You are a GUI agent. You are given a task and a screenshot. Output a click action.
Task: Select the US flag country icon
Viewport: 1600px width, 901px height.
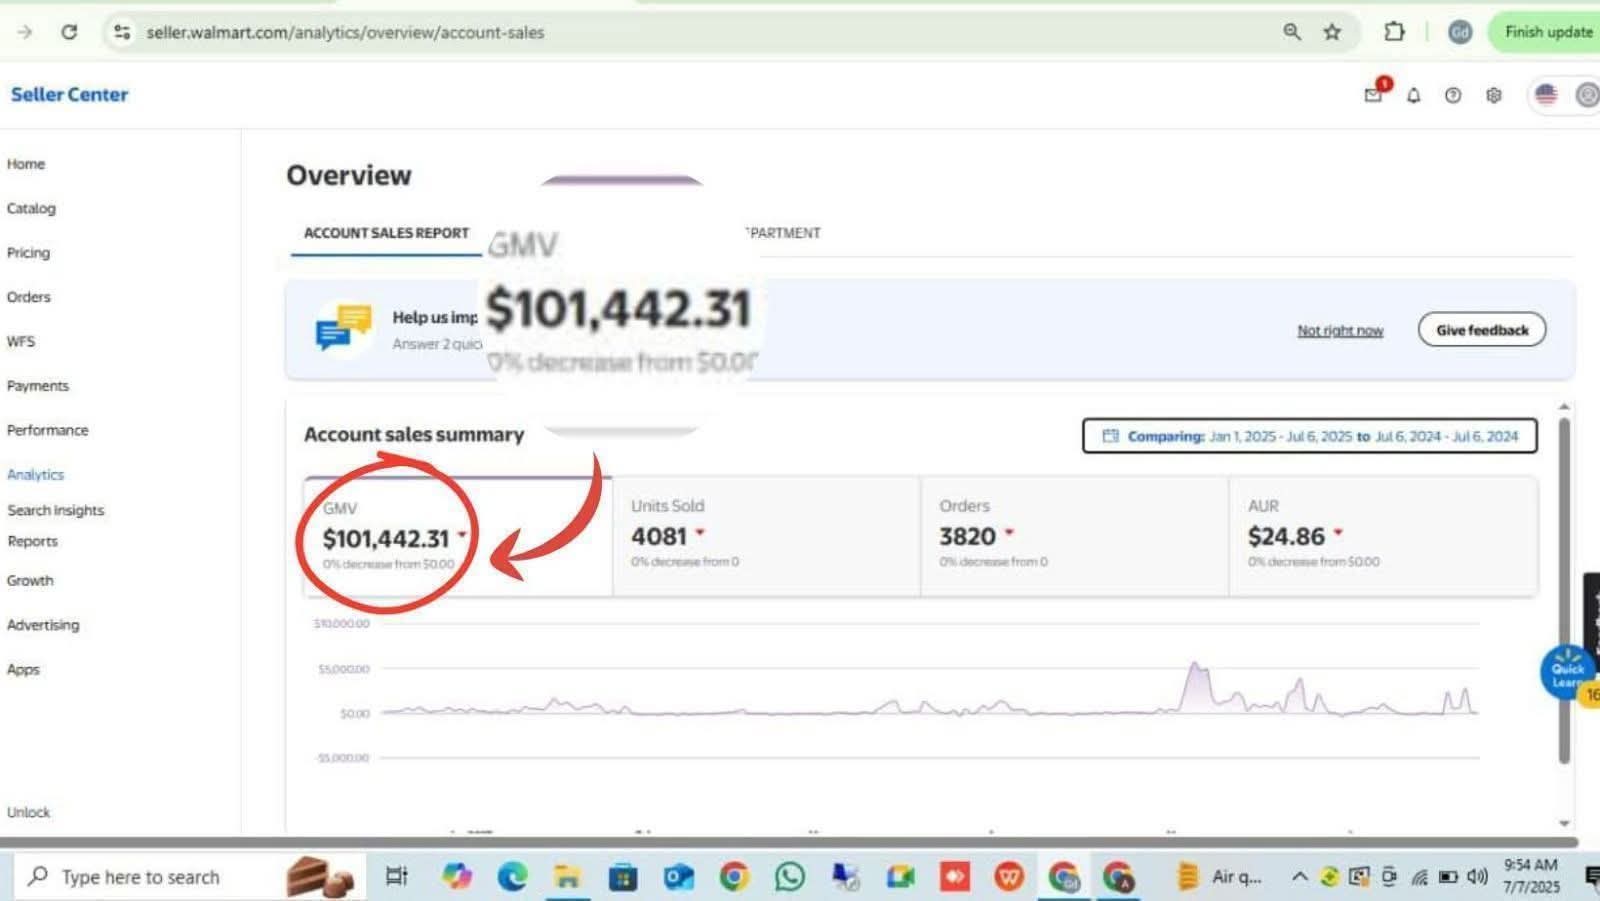tap(1546, 95)
